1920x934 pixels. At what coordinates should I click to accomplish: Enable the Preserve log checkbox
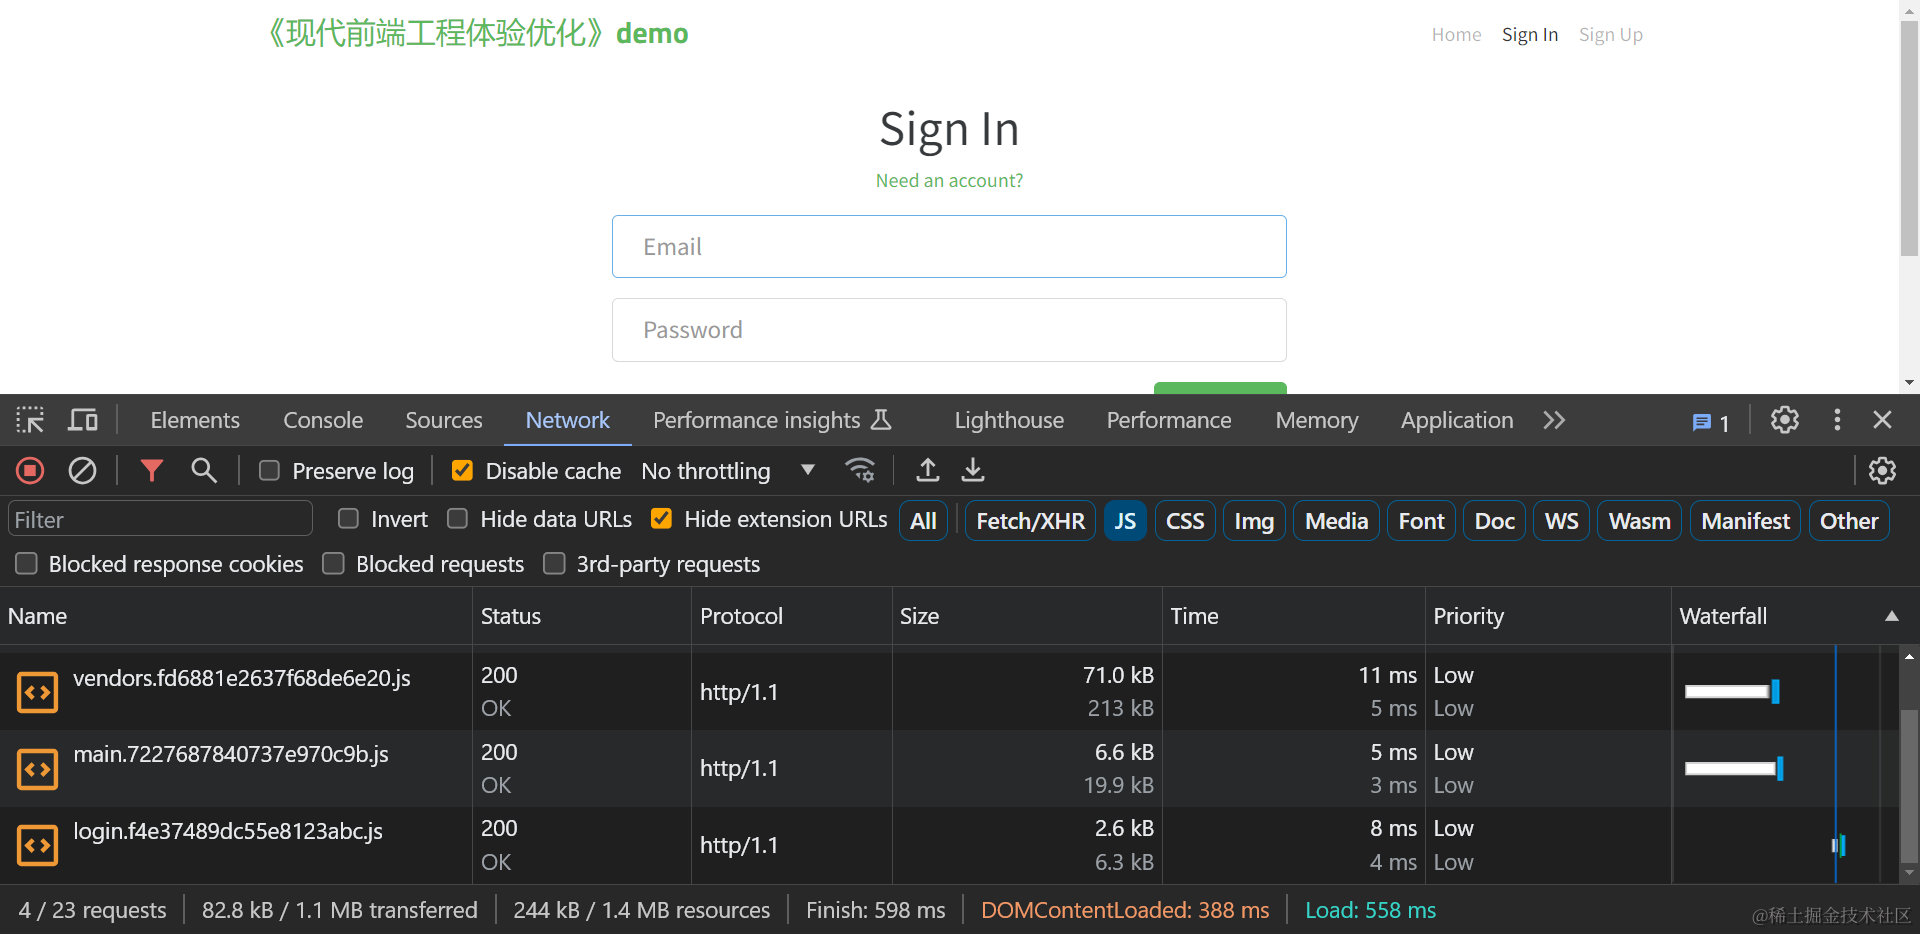269,471
